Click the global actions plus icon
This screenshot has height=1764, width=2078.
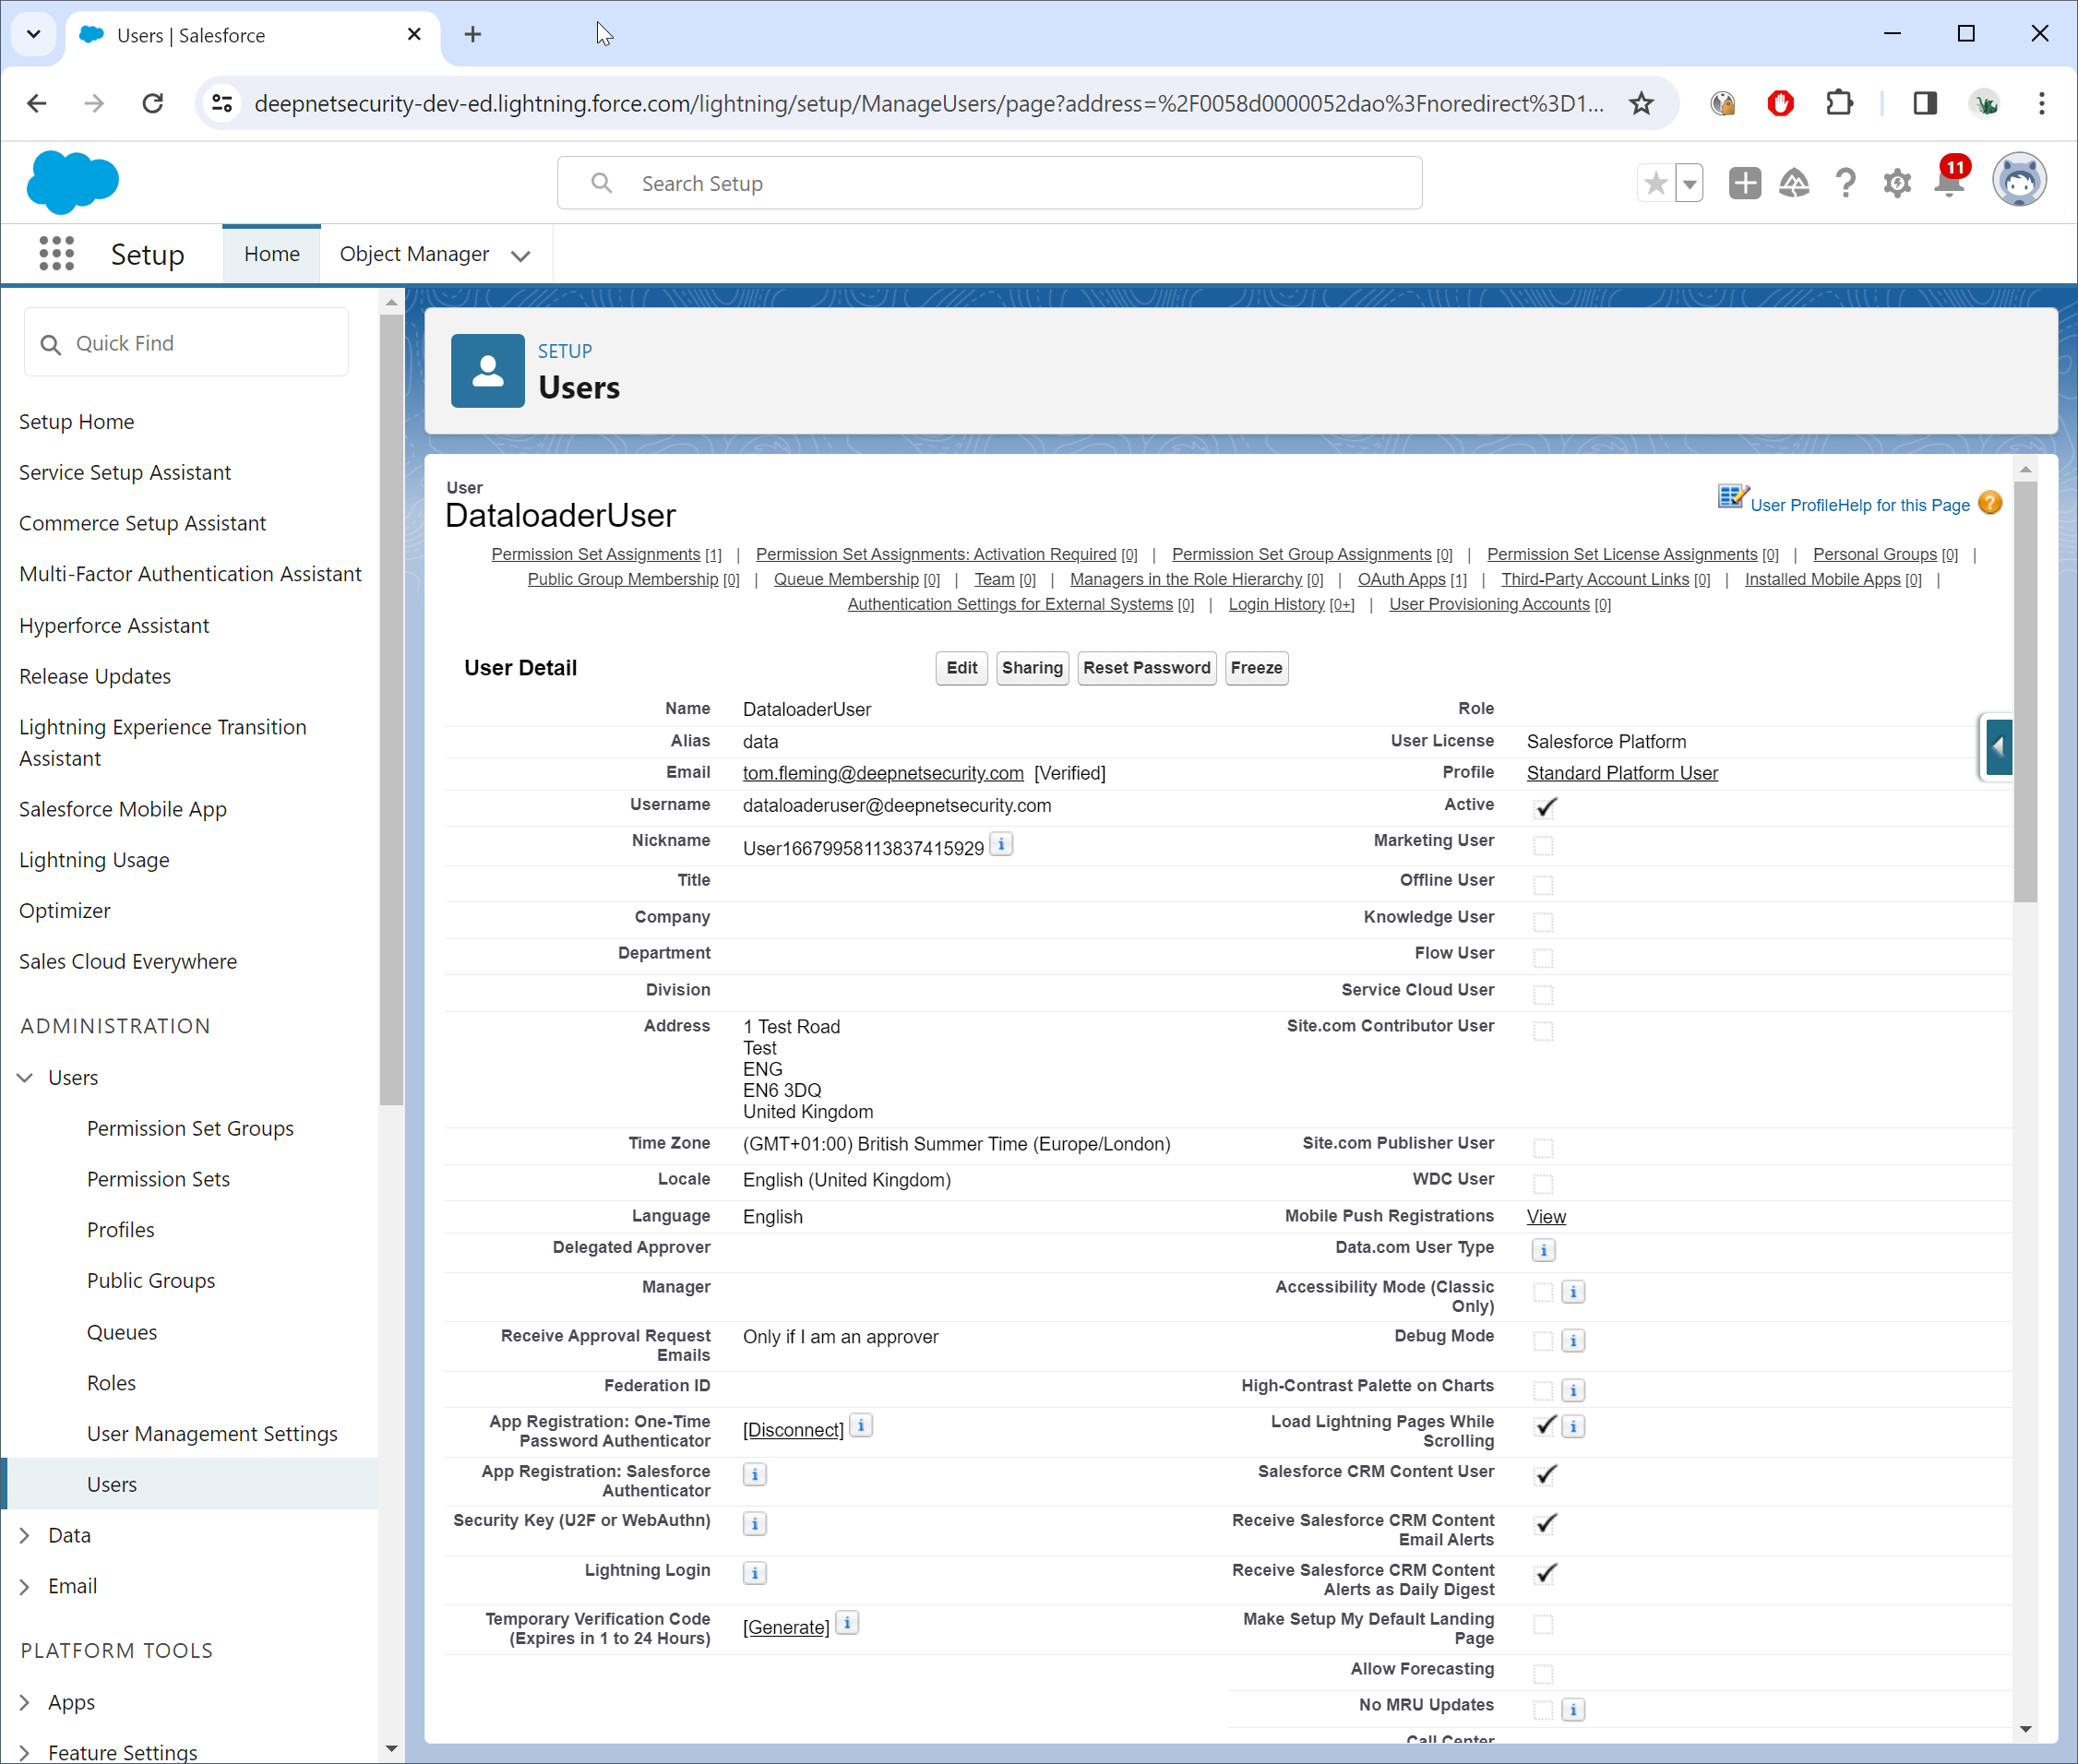point(1744,183)
